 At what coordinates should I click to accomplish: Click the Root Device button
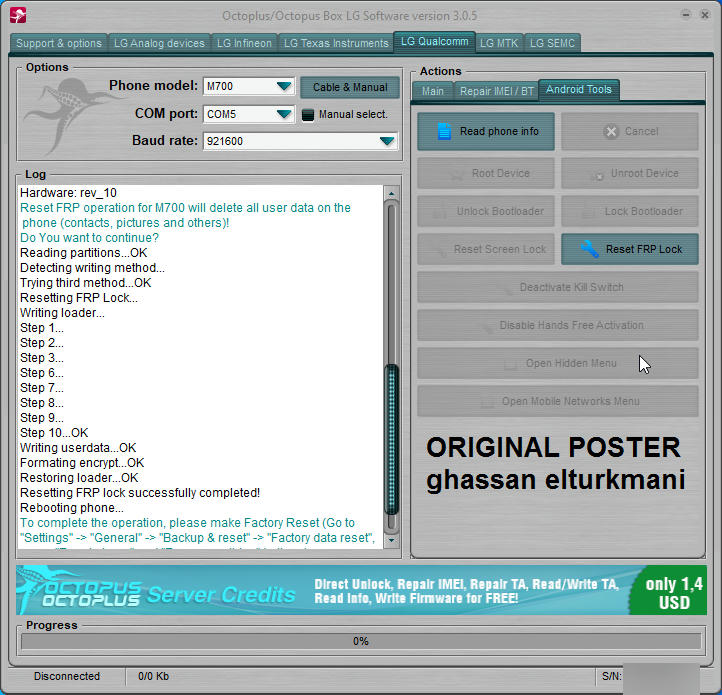pyautogui.click(x=486, y=173)
